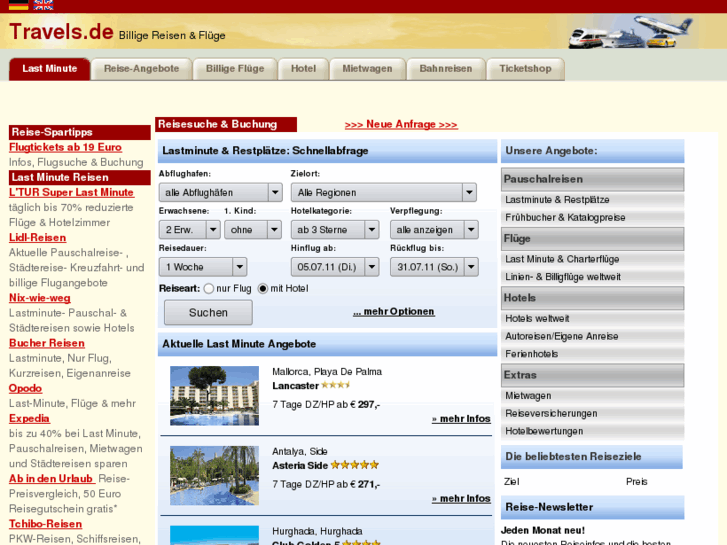Open the Verpflegung 'alle anzeigen' dropdown
The width and height of the screenshot is (727, 545).
(434, 230)
